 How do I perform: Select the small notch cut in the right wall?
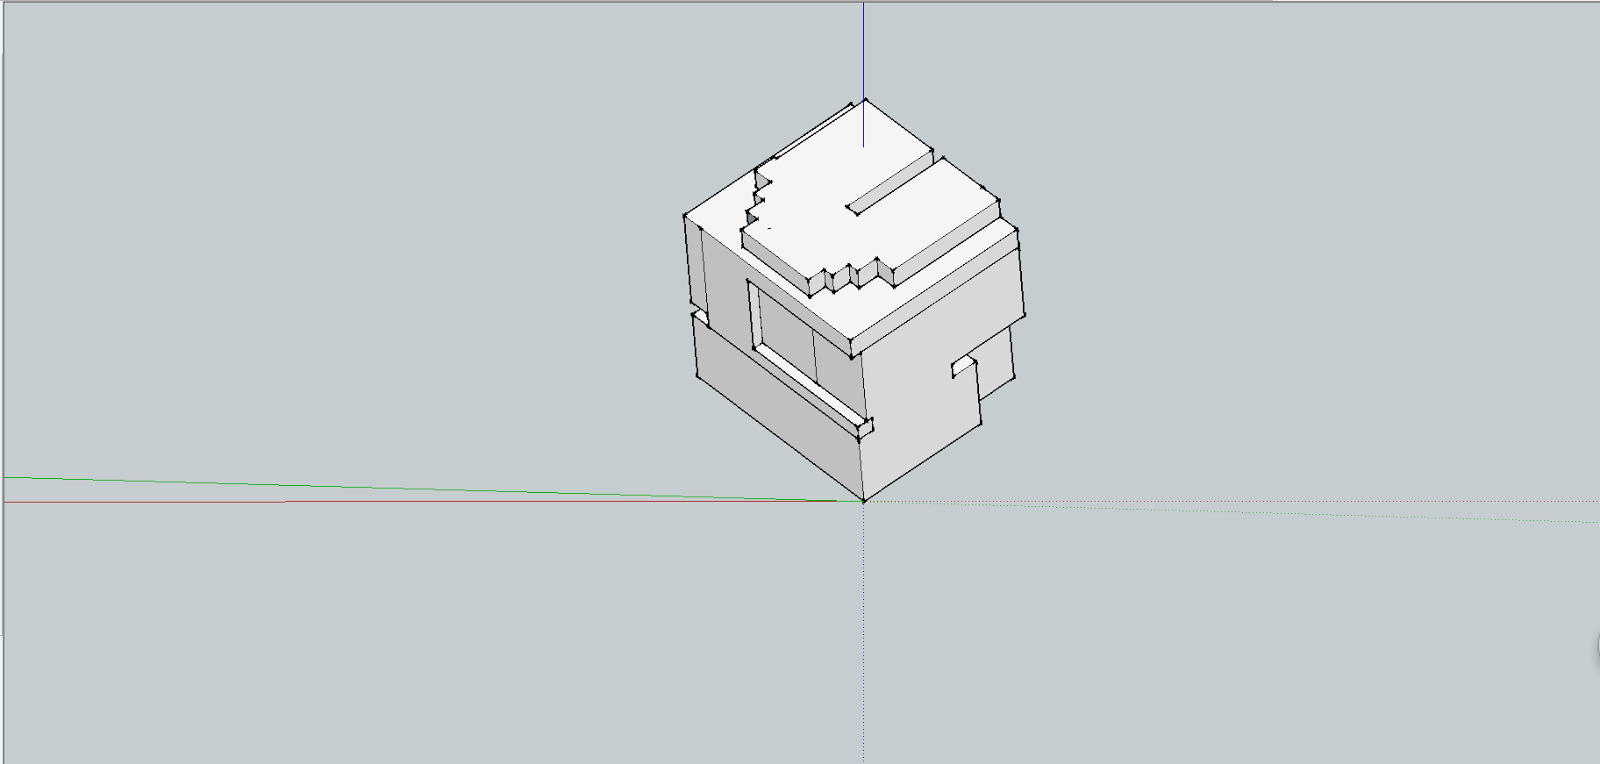coord(964,365)
